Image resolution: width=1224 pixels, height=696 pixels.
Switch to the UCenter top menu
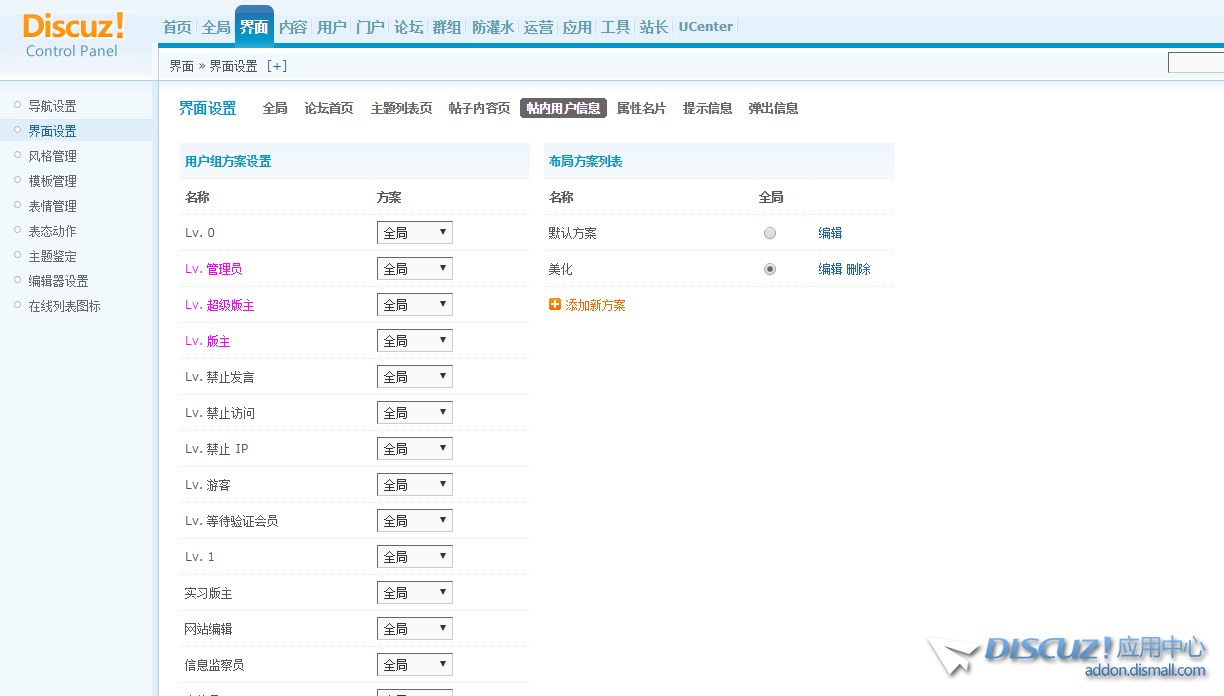tap(705, 27)
